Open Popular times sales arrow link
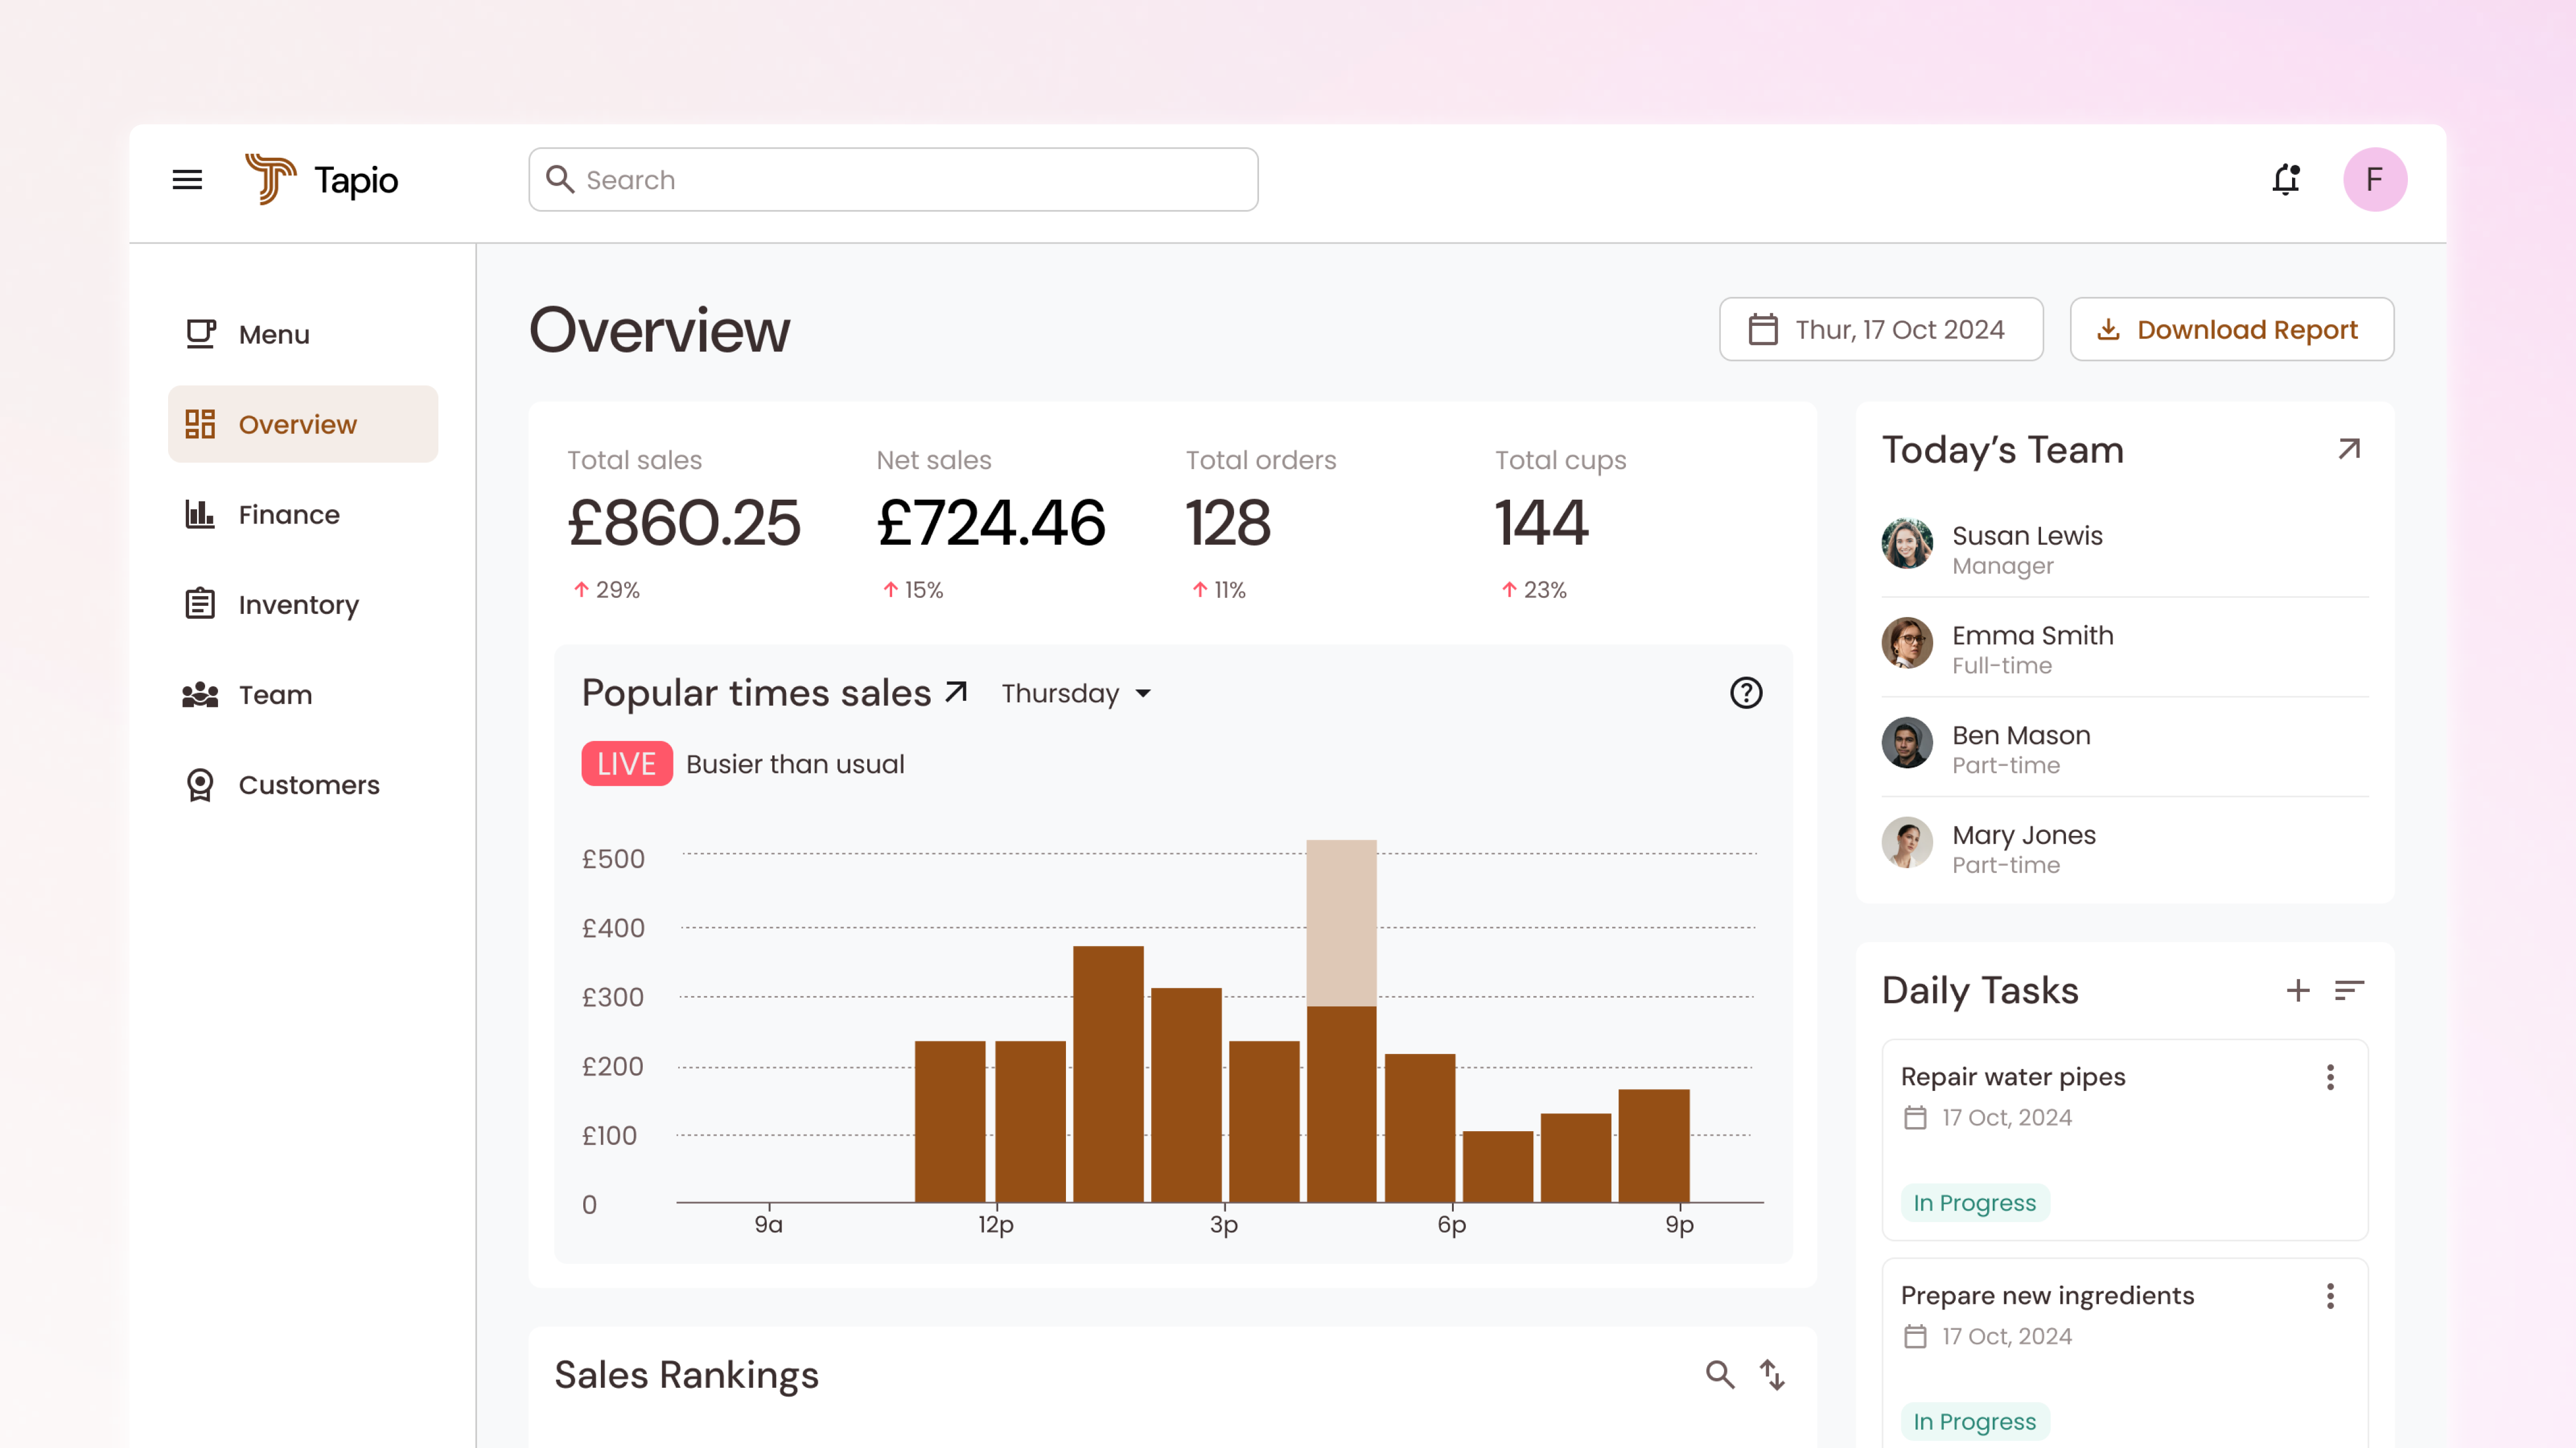The width and height of the screenshot is (2576, 1448). [957, 692]
